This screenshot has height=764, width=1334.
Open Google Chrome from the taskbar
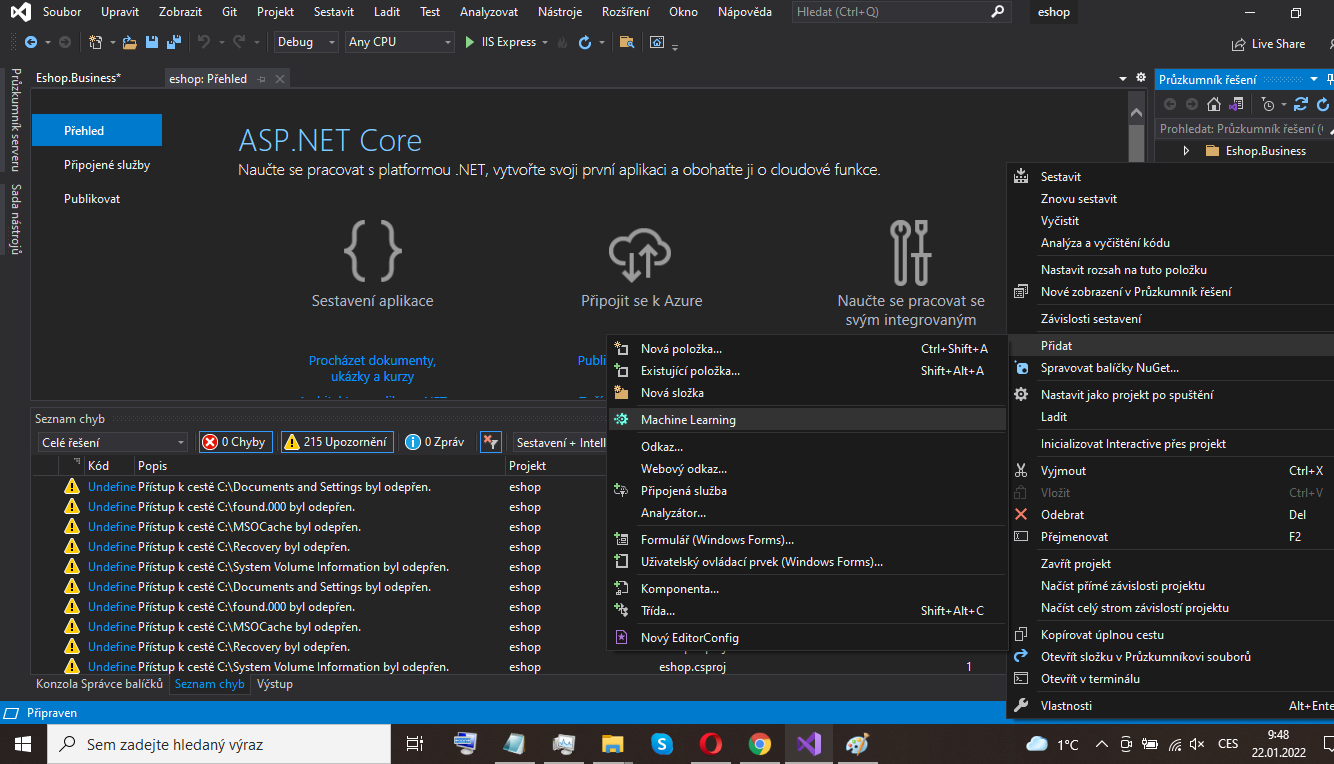coord(760,744)
